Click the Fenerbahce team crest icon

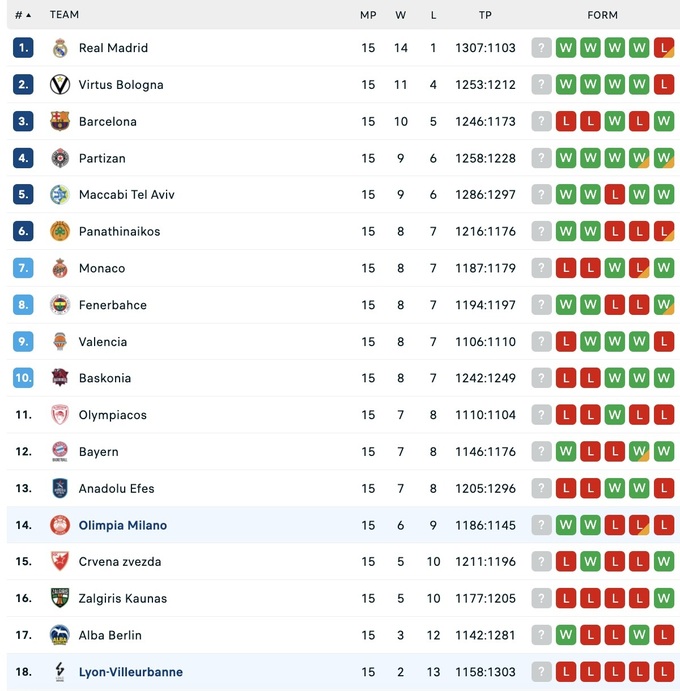click(x=60, y=305)
